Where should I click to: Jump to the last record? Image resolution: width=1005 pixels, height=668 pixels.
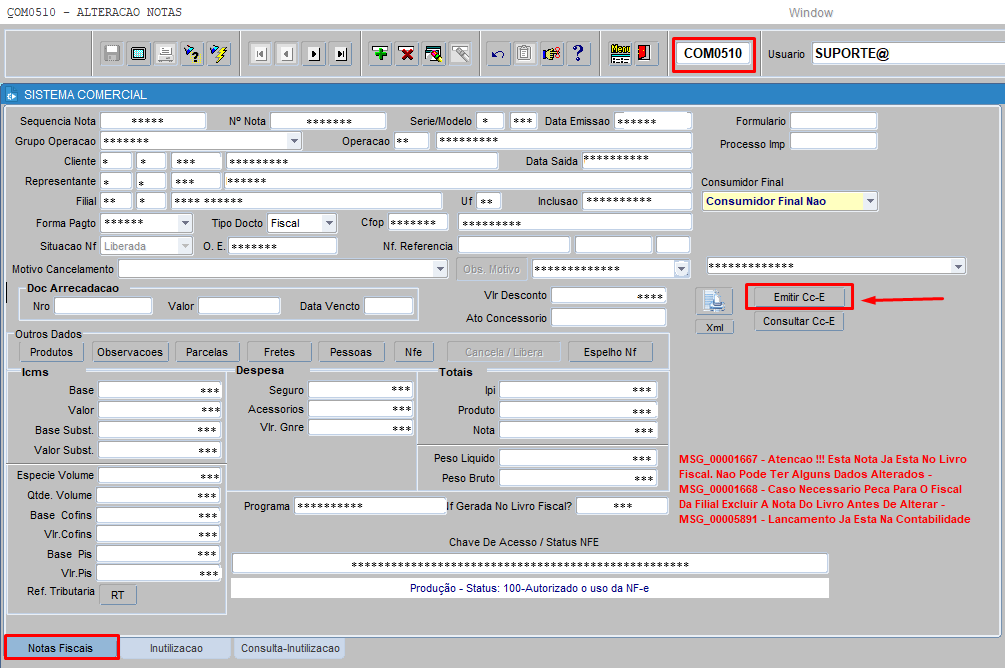tap(341, 54)
